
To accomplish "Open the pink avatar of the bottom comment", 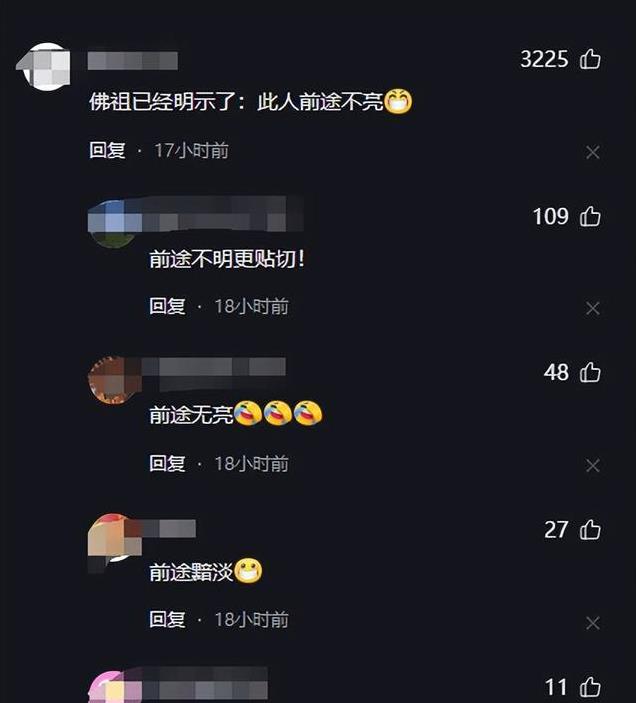I will [112, 687].
